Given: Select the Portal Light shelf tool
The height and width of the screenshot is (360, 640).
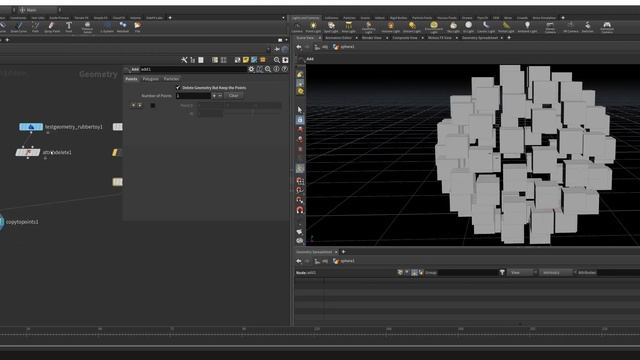Looking at the screenshot, I should 506,27.
